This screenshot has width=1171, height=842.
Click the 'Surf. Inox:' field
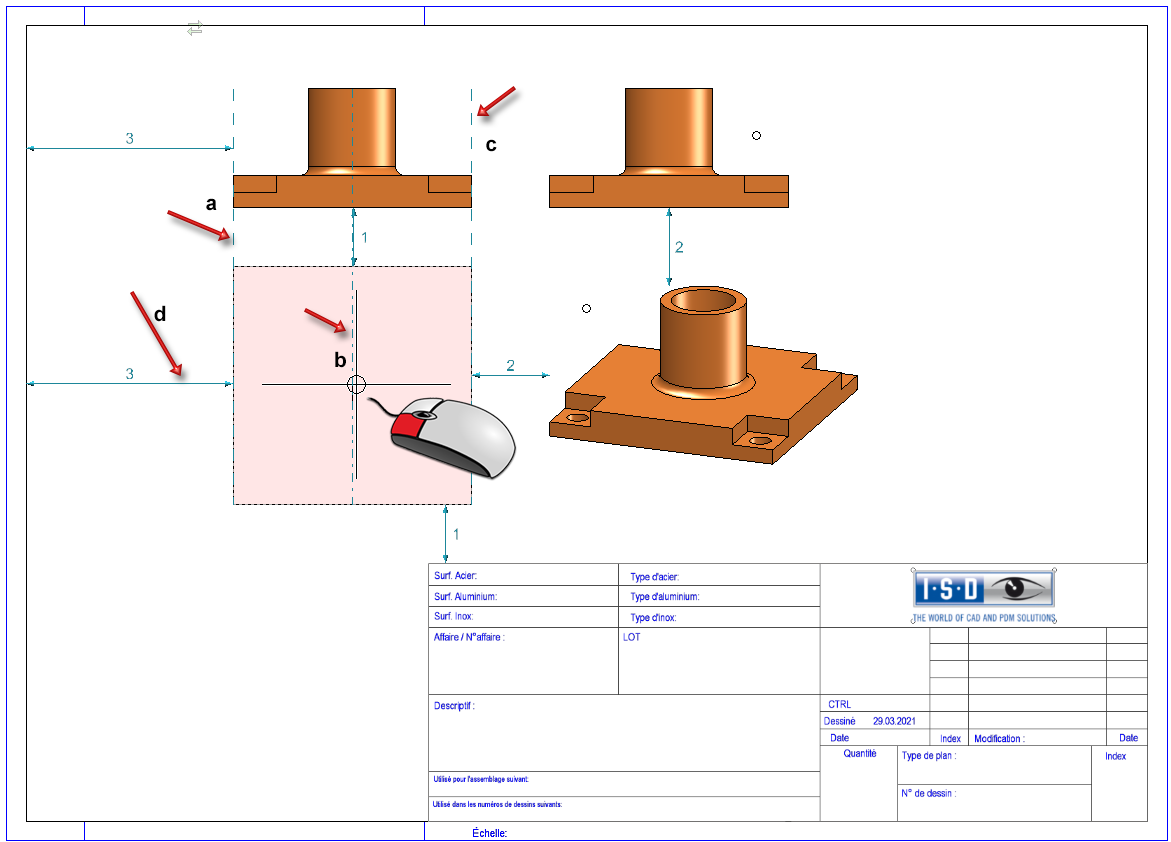click(x=524, y=616)
